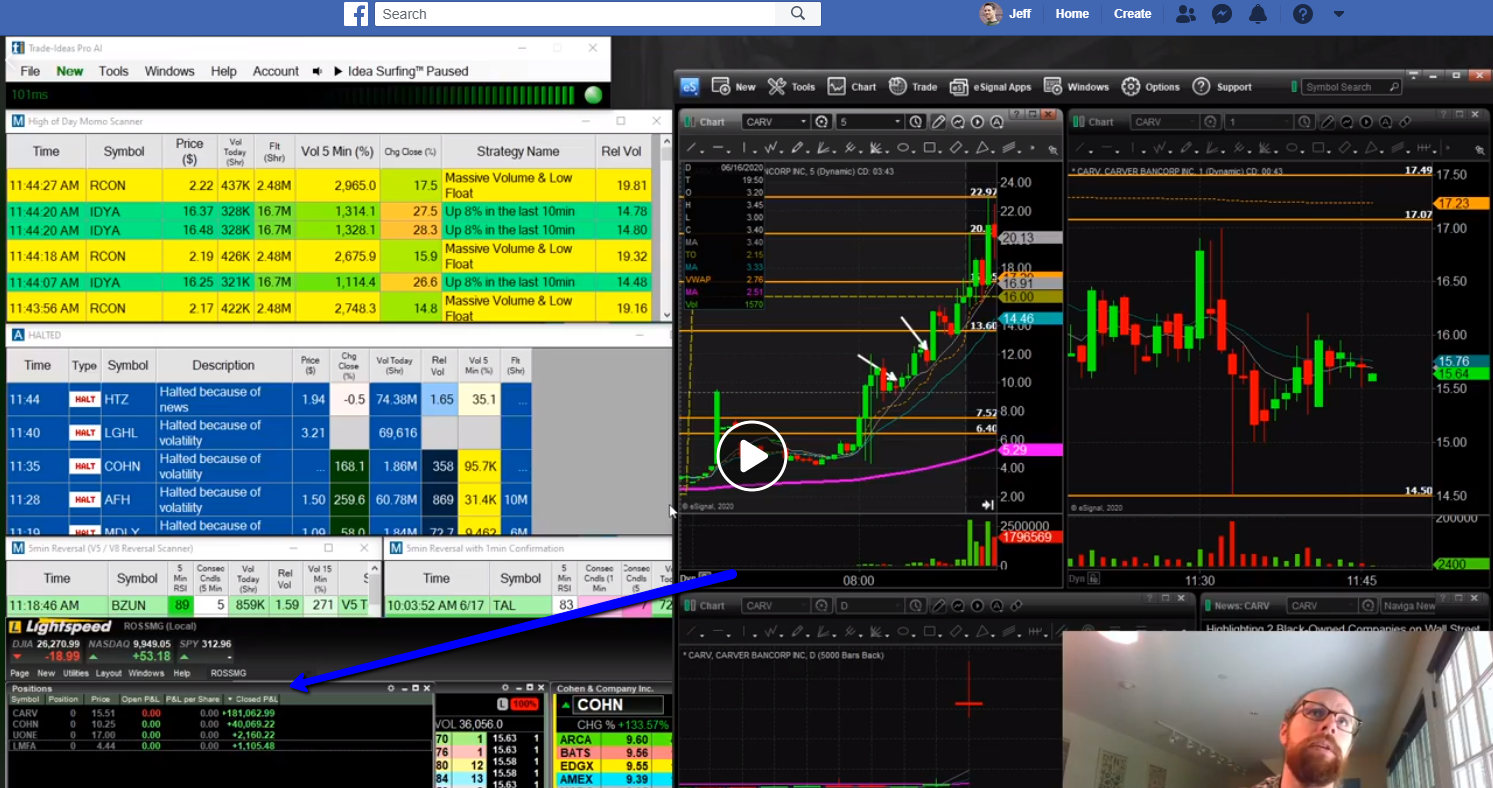Screen dimensions: 1493x788
Task: Expand the interval 5 dropdown in left chart
Action: pos(898,122)
